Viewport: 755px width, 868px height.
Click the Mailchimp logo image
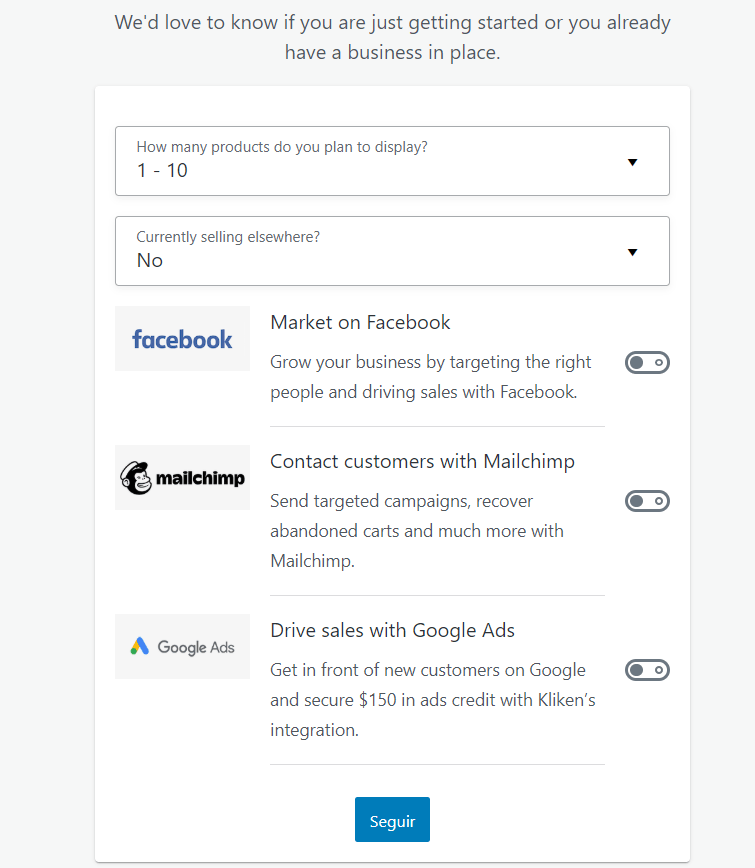(182, 478)
